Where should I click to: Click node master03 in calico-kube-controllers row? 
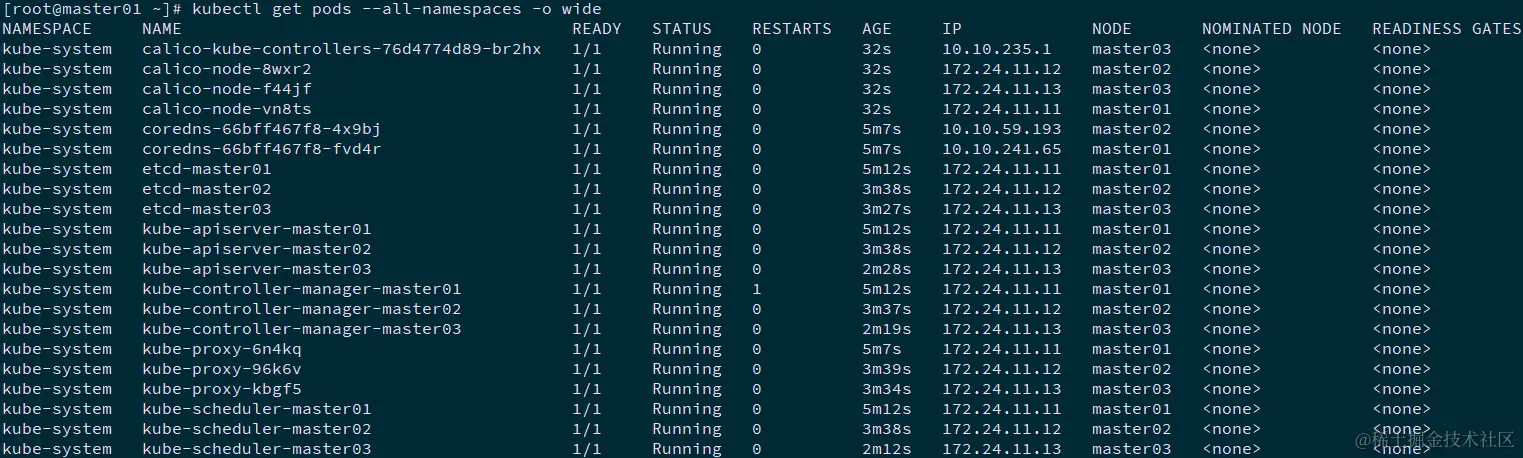1132,49
